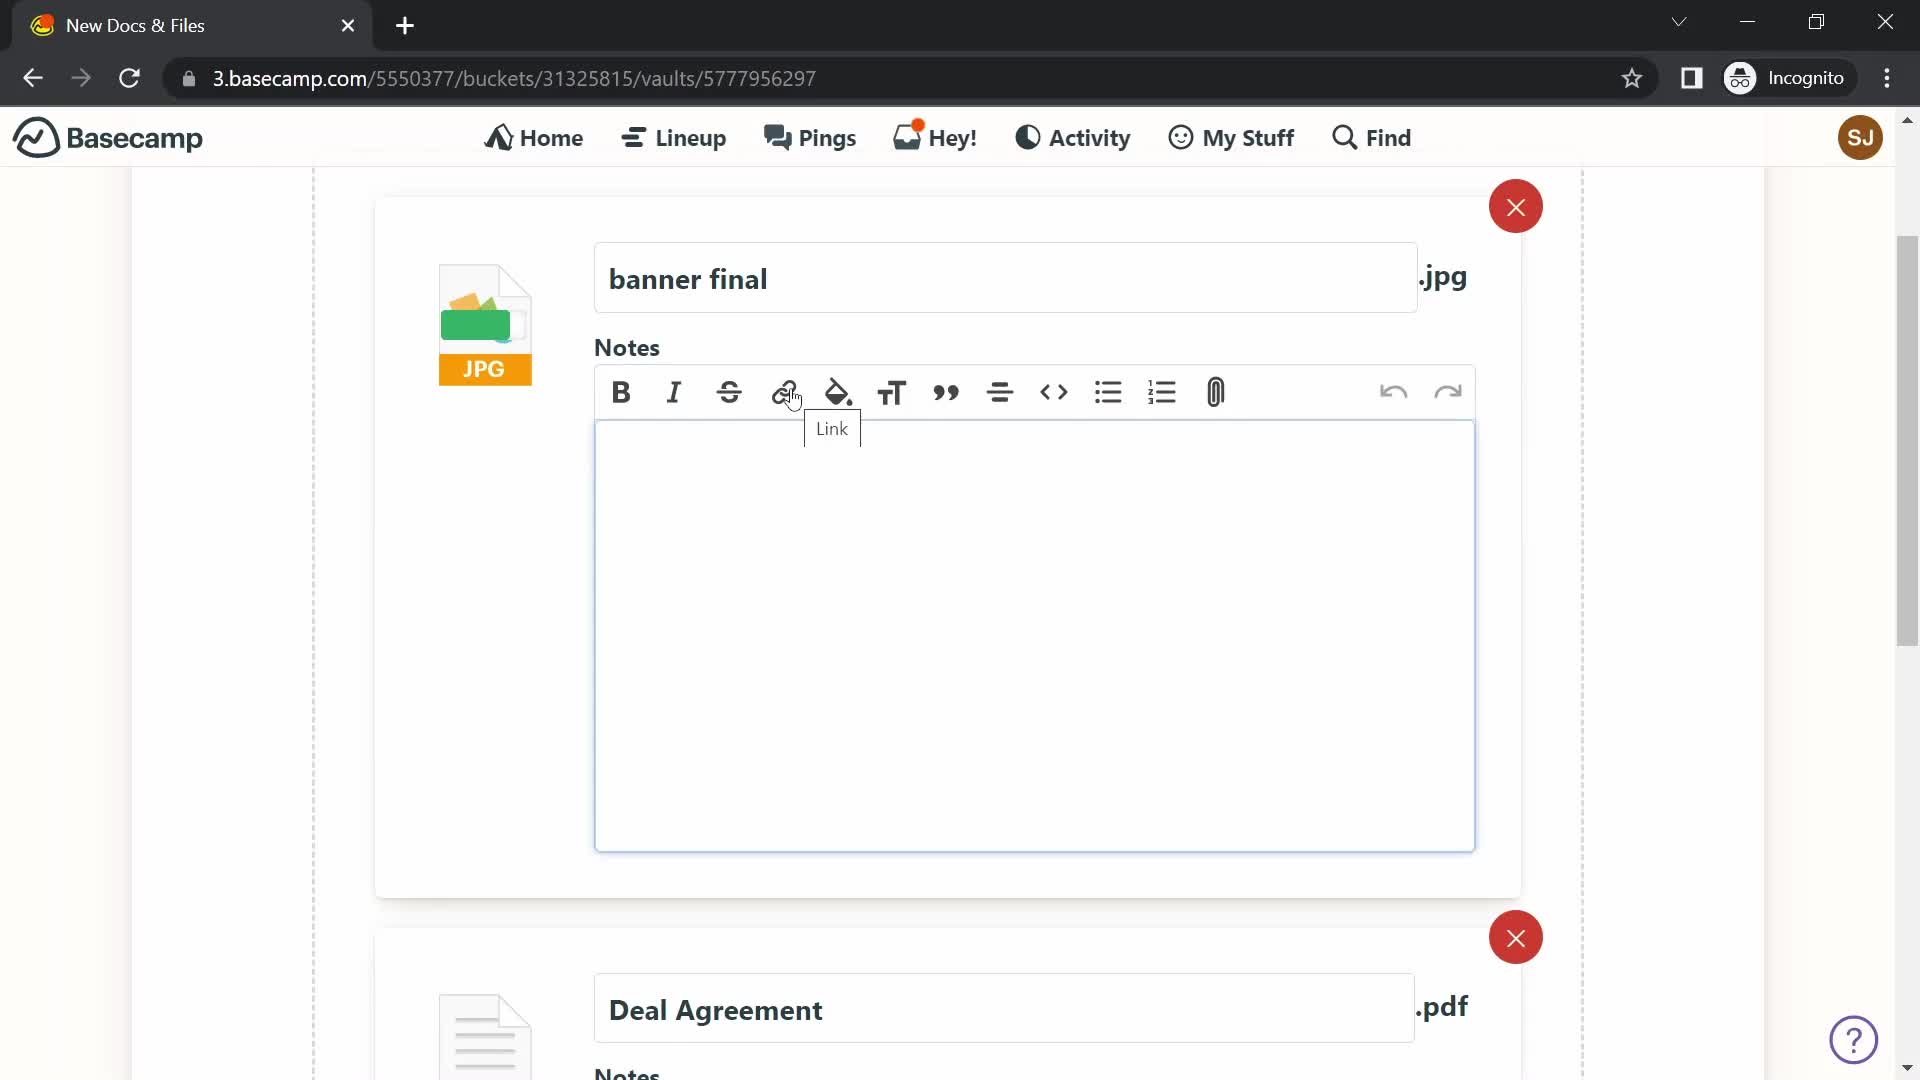Enable strikethrough text formatting
This screenshot has width=1920, height=1080.
tap(729, 392)
